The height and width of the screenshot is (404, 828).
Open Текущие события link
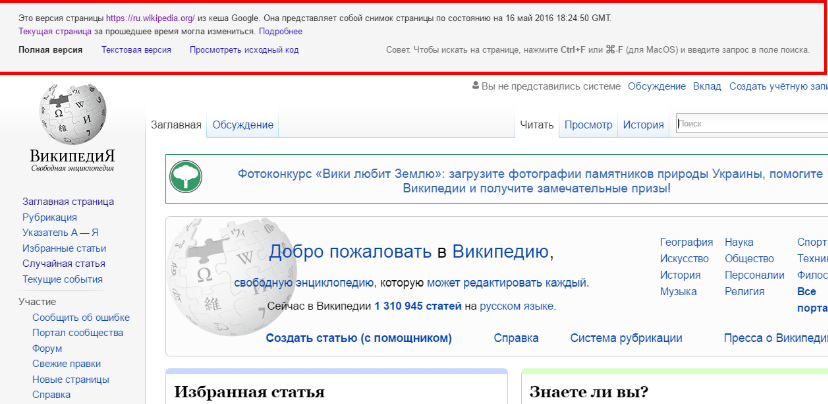pos(62,279)
